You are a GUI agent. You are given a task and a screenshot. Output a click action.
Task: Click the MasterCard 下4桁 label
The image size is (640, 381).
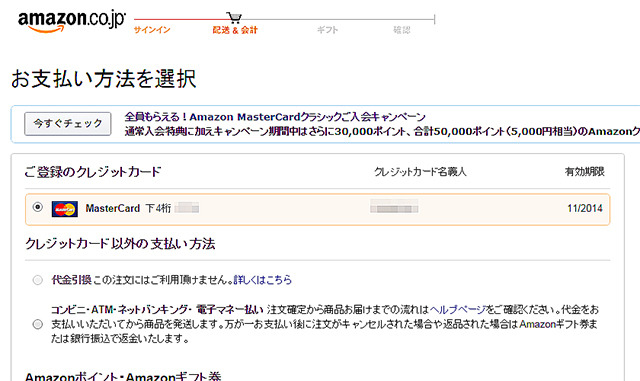[128, 208]
